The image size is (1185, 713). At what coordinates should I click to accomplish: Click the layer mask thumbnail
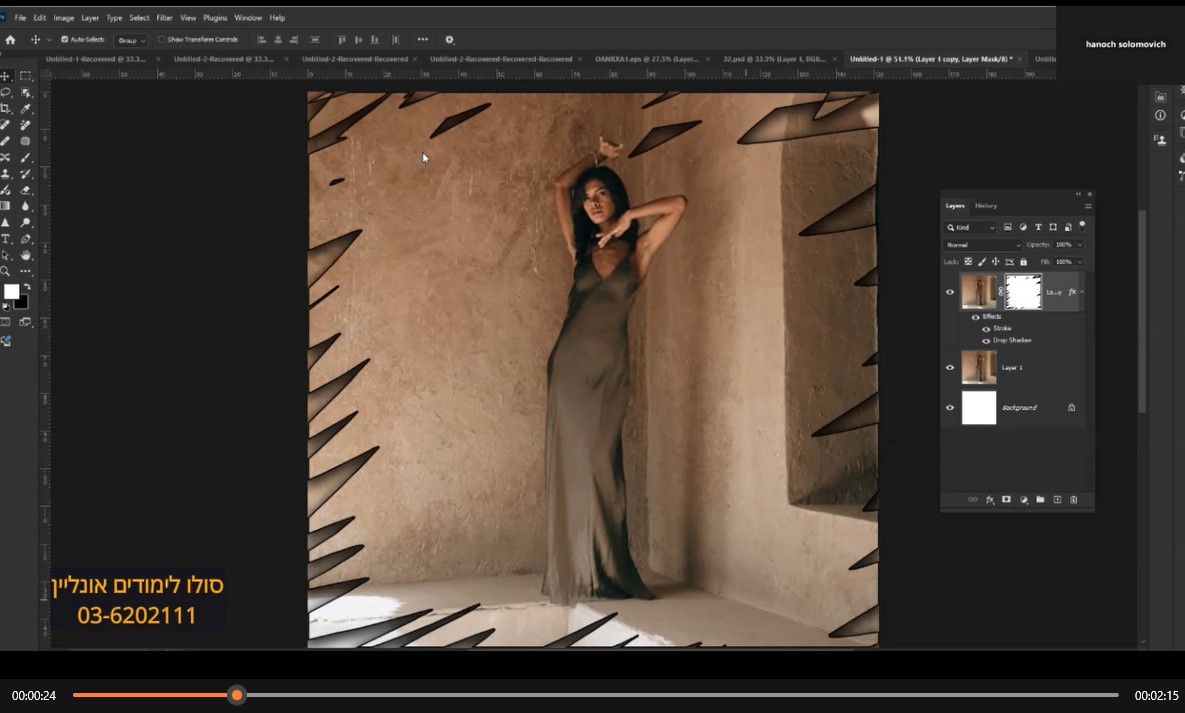coord(1023,292)
